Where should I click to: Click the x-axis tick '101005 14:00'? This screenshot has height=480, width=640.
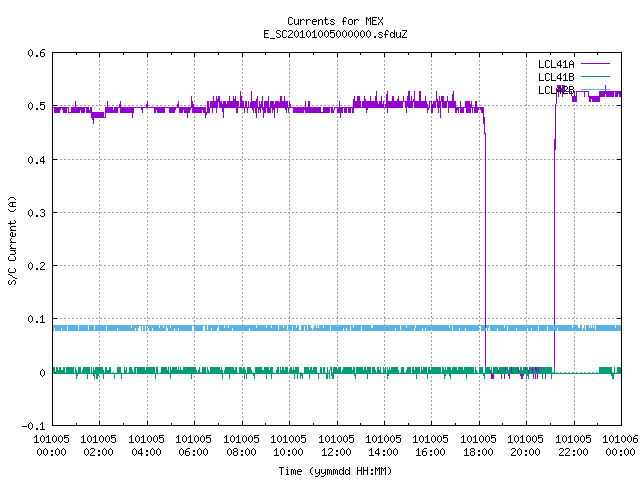(383, 446)
